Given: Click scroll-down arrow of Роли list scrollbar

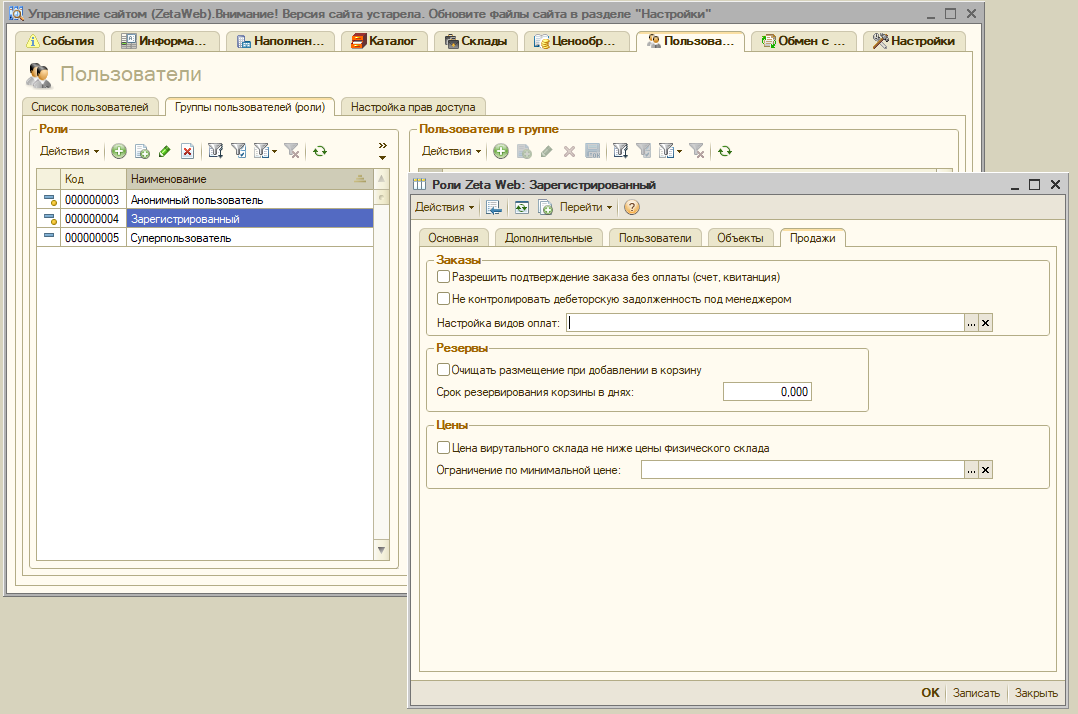Looking at the screenshot, I should [382, 550].
